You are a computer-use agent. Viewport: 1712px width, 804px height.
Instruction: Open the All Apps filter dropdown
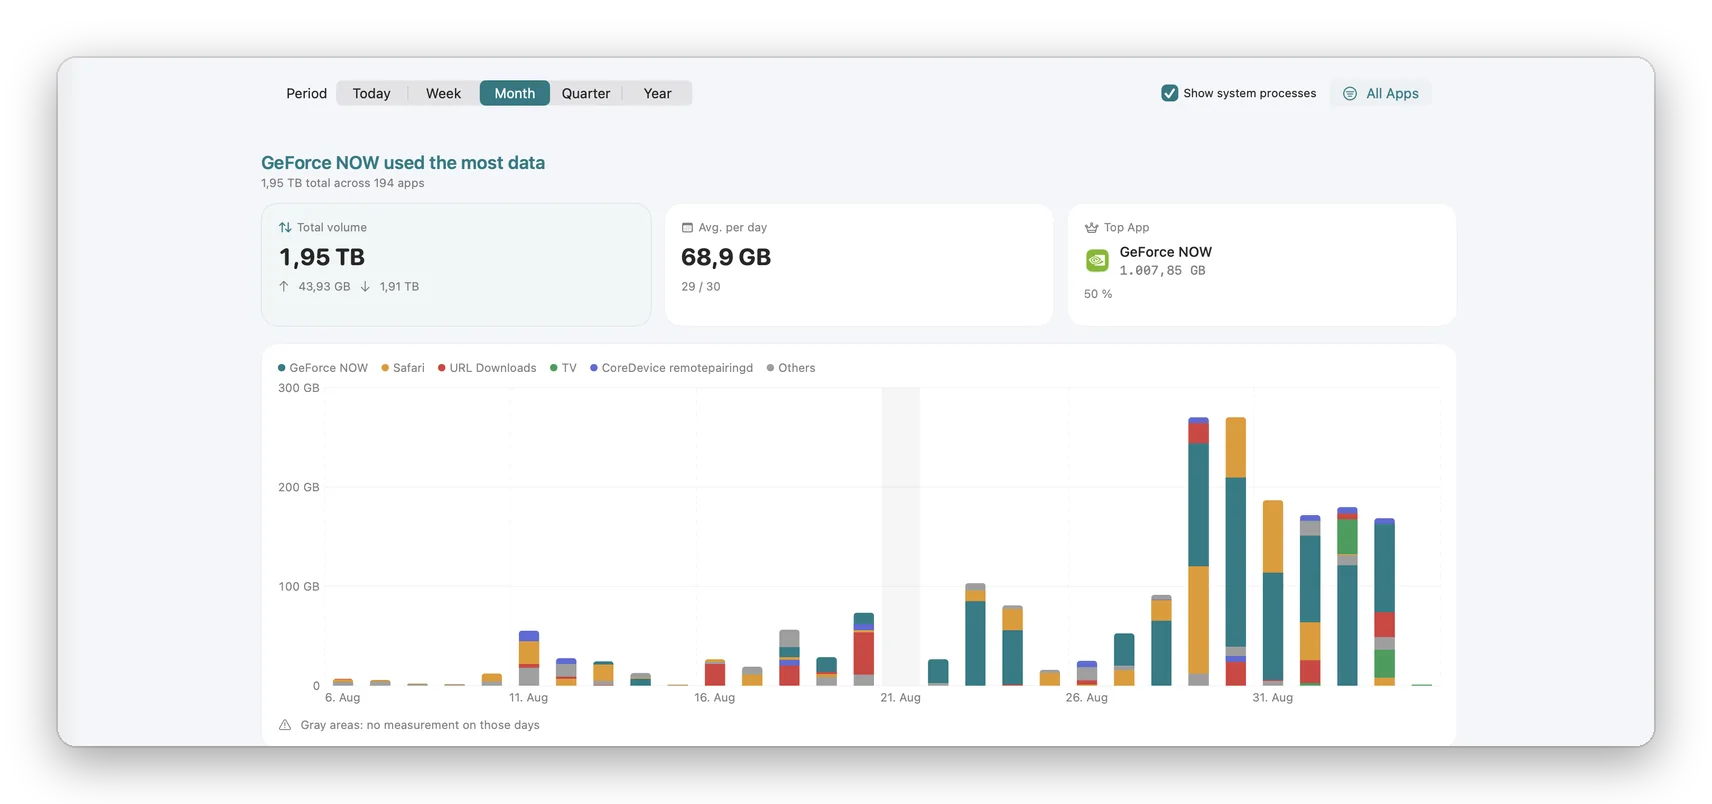(1380, 93)
